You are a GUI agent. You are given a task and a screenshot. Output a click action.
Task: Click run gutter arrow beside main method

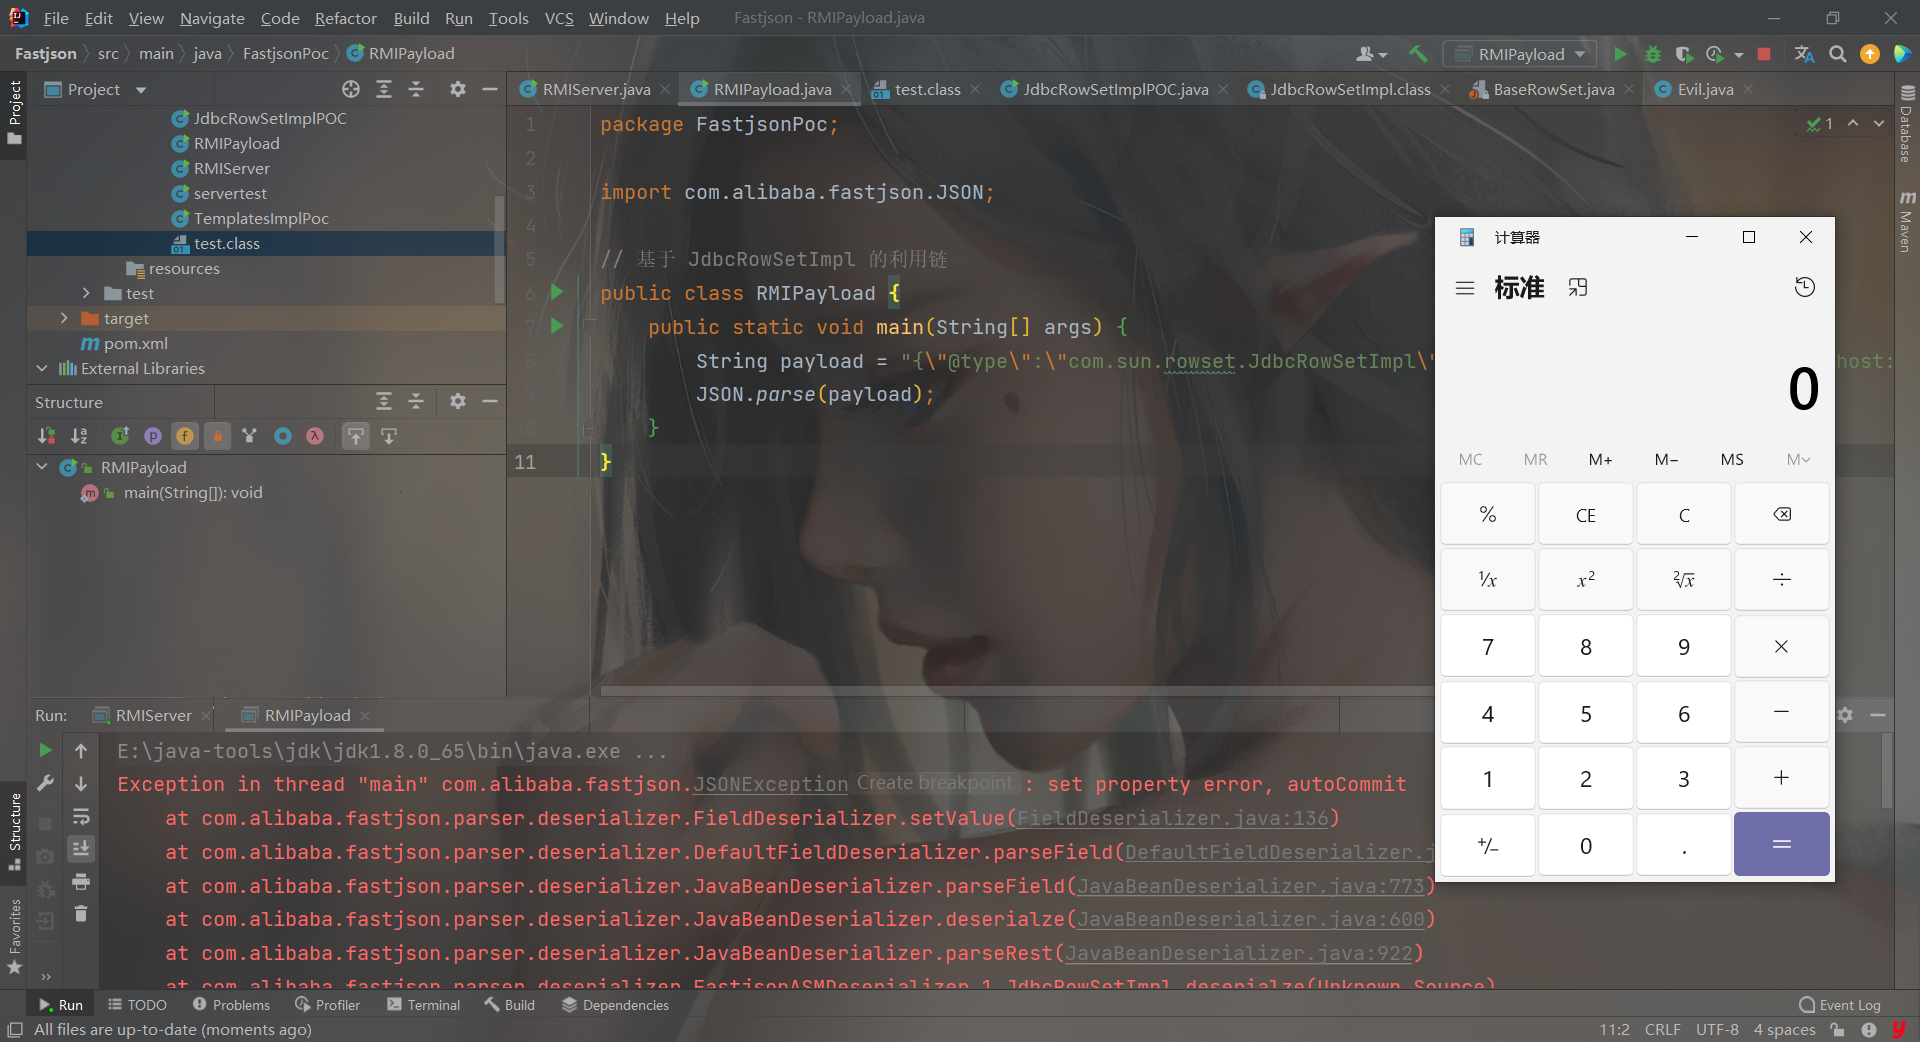pos(557,326)
